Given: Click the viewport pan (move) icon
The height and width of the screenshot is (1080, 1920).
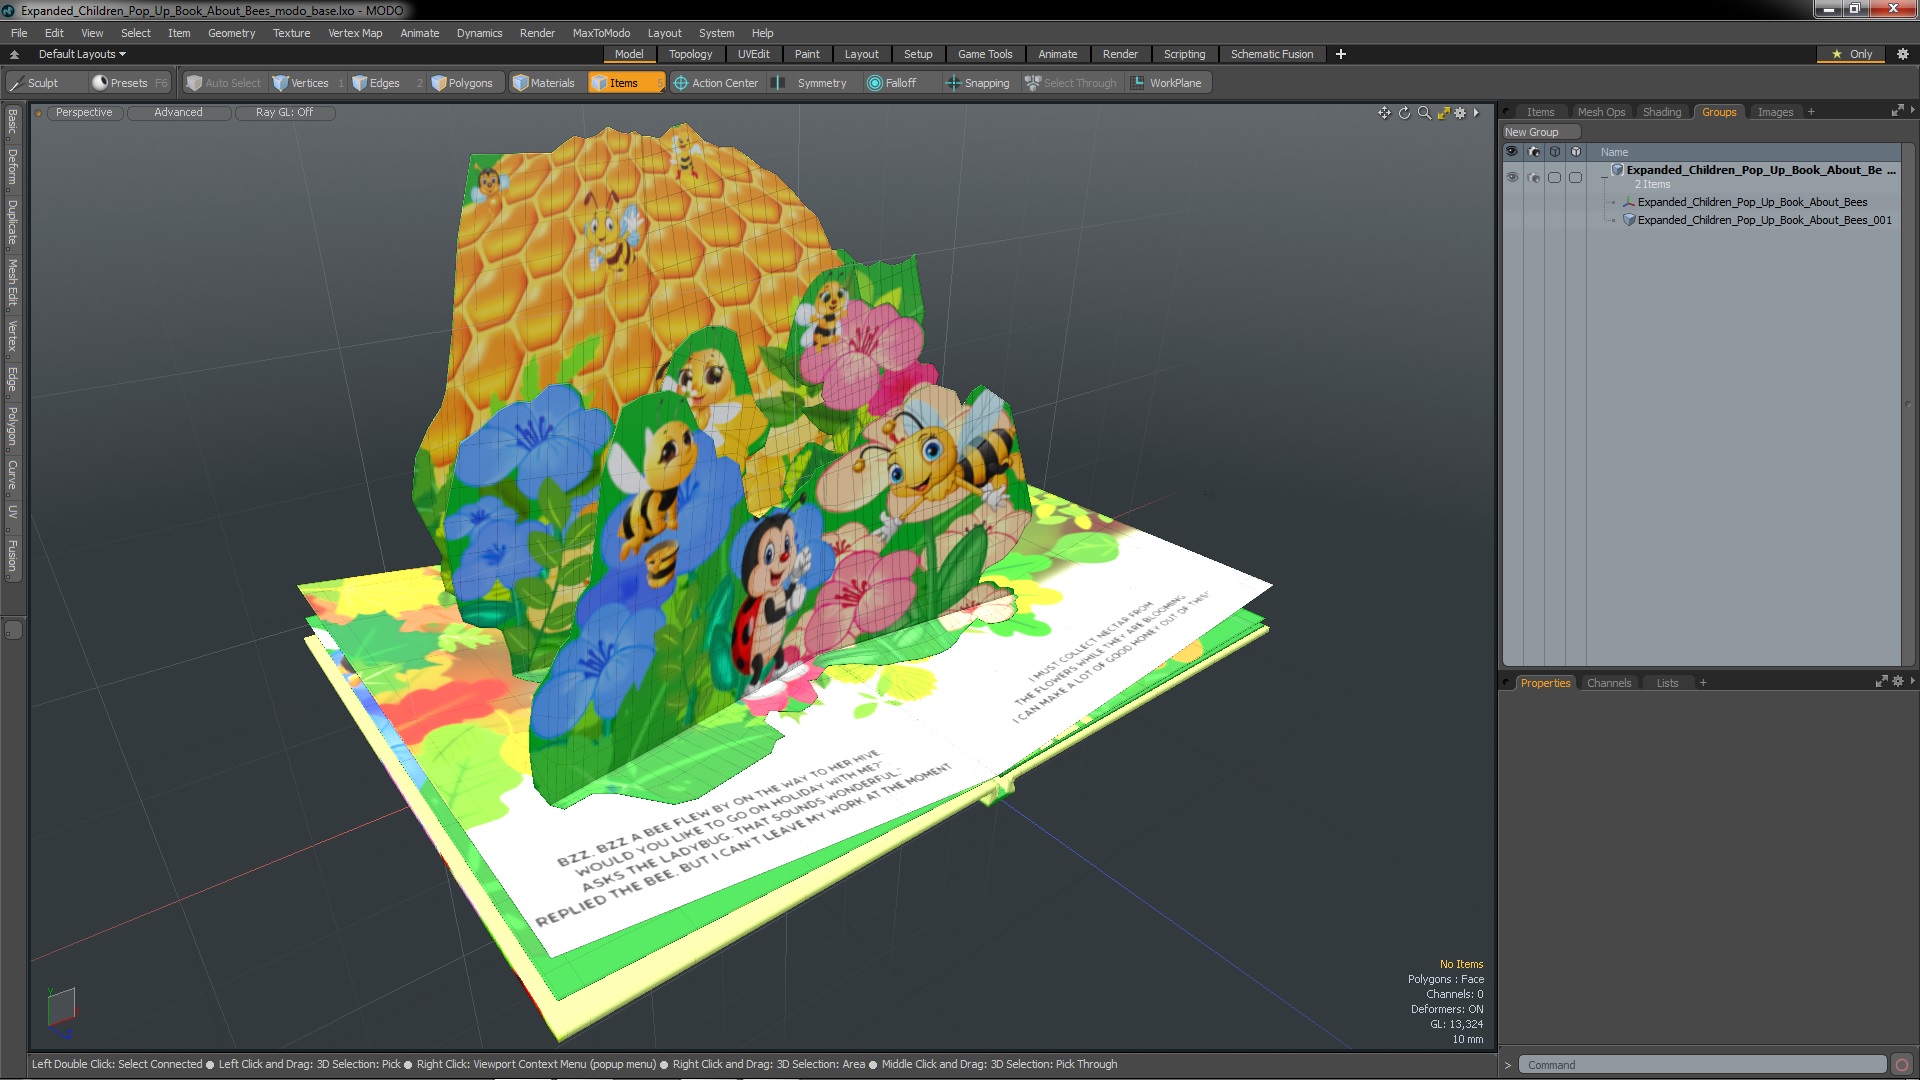Looking at the screenshot, I should click(1384, 113).
